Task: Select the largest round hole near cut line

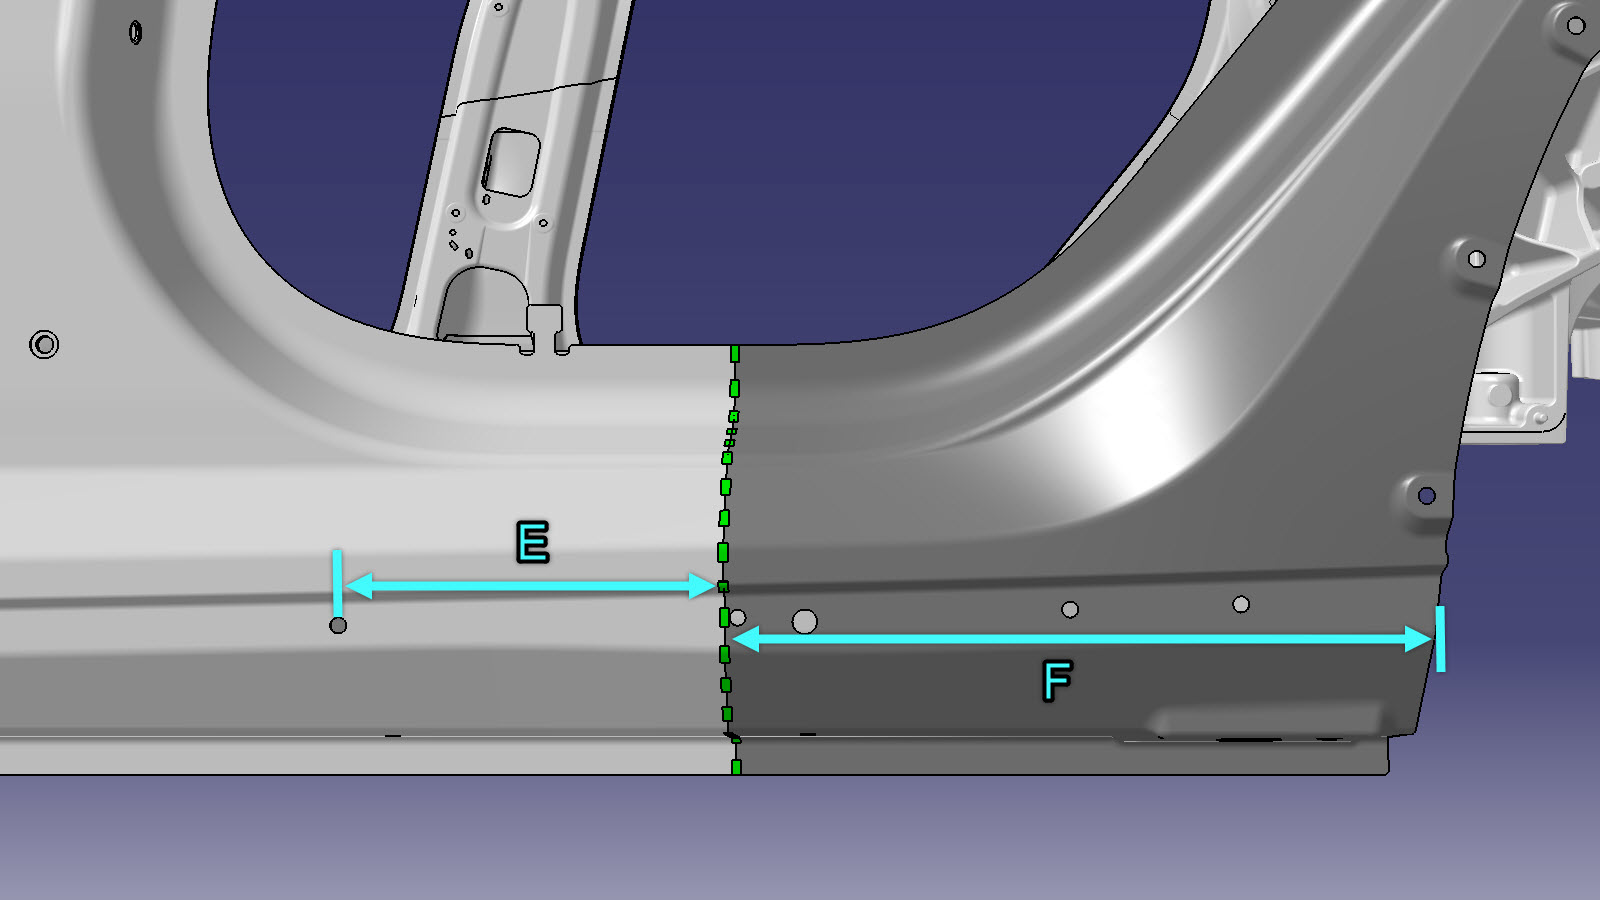Action: click(x=804, y=622)
